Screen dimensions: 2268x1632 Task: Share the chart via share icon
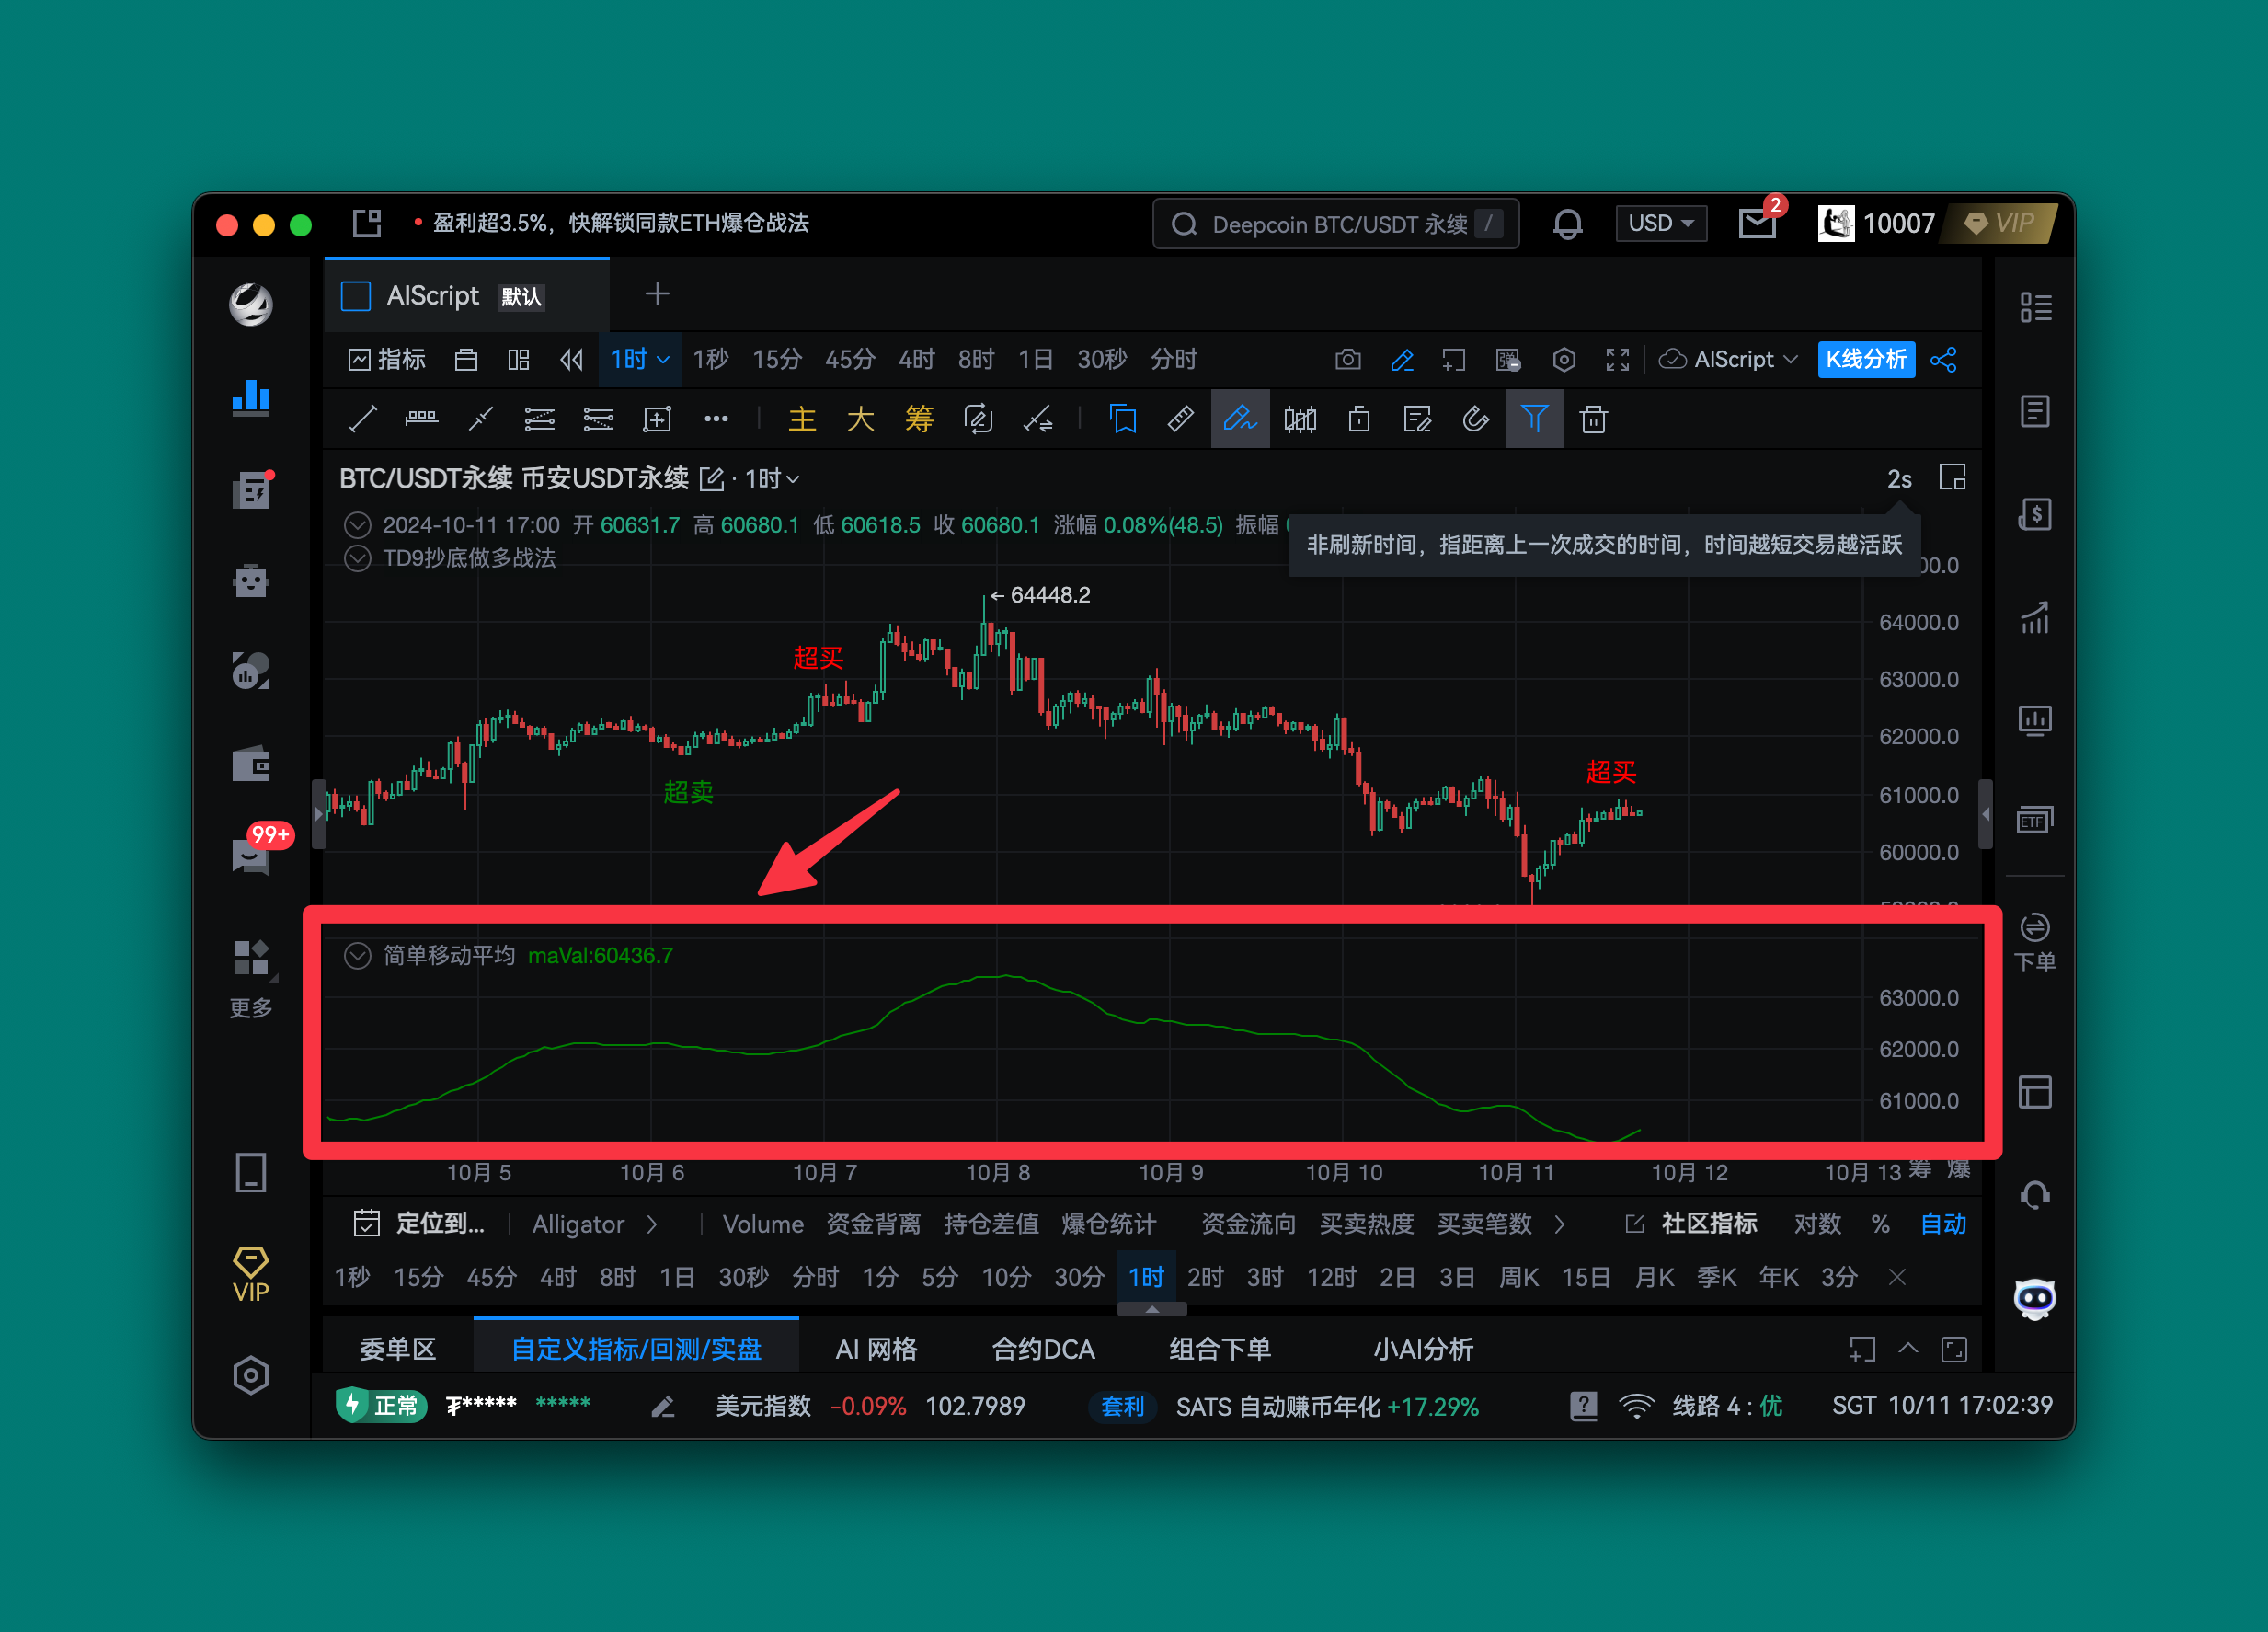tap(1943, 360)
